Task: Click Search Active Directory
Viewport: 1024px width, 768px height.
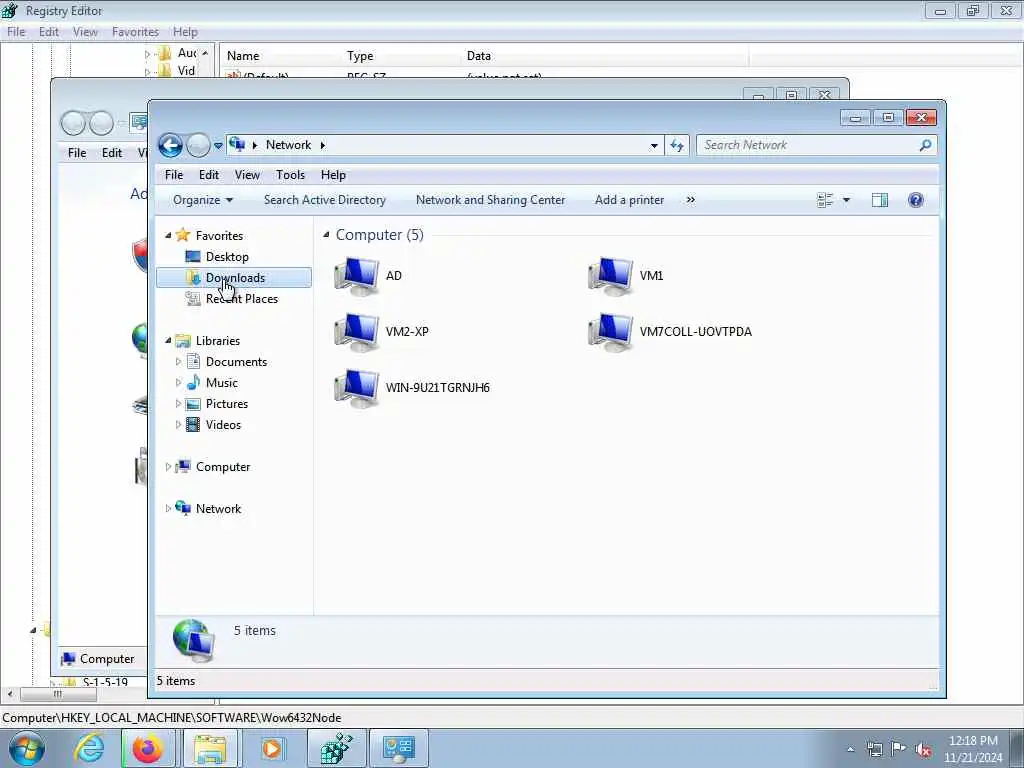Action: pyautogui.click(x=325, y=200)
